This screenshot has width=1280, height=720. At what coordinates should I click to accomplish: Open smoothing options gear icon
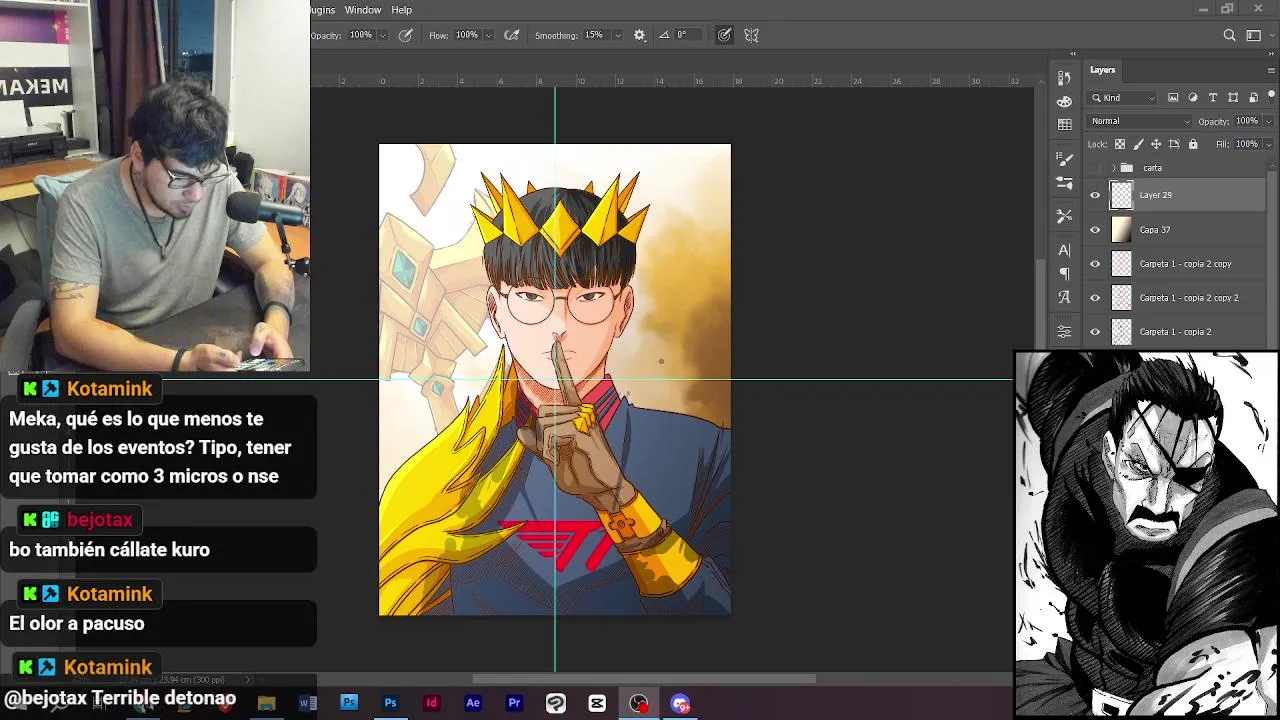[640, 35]
